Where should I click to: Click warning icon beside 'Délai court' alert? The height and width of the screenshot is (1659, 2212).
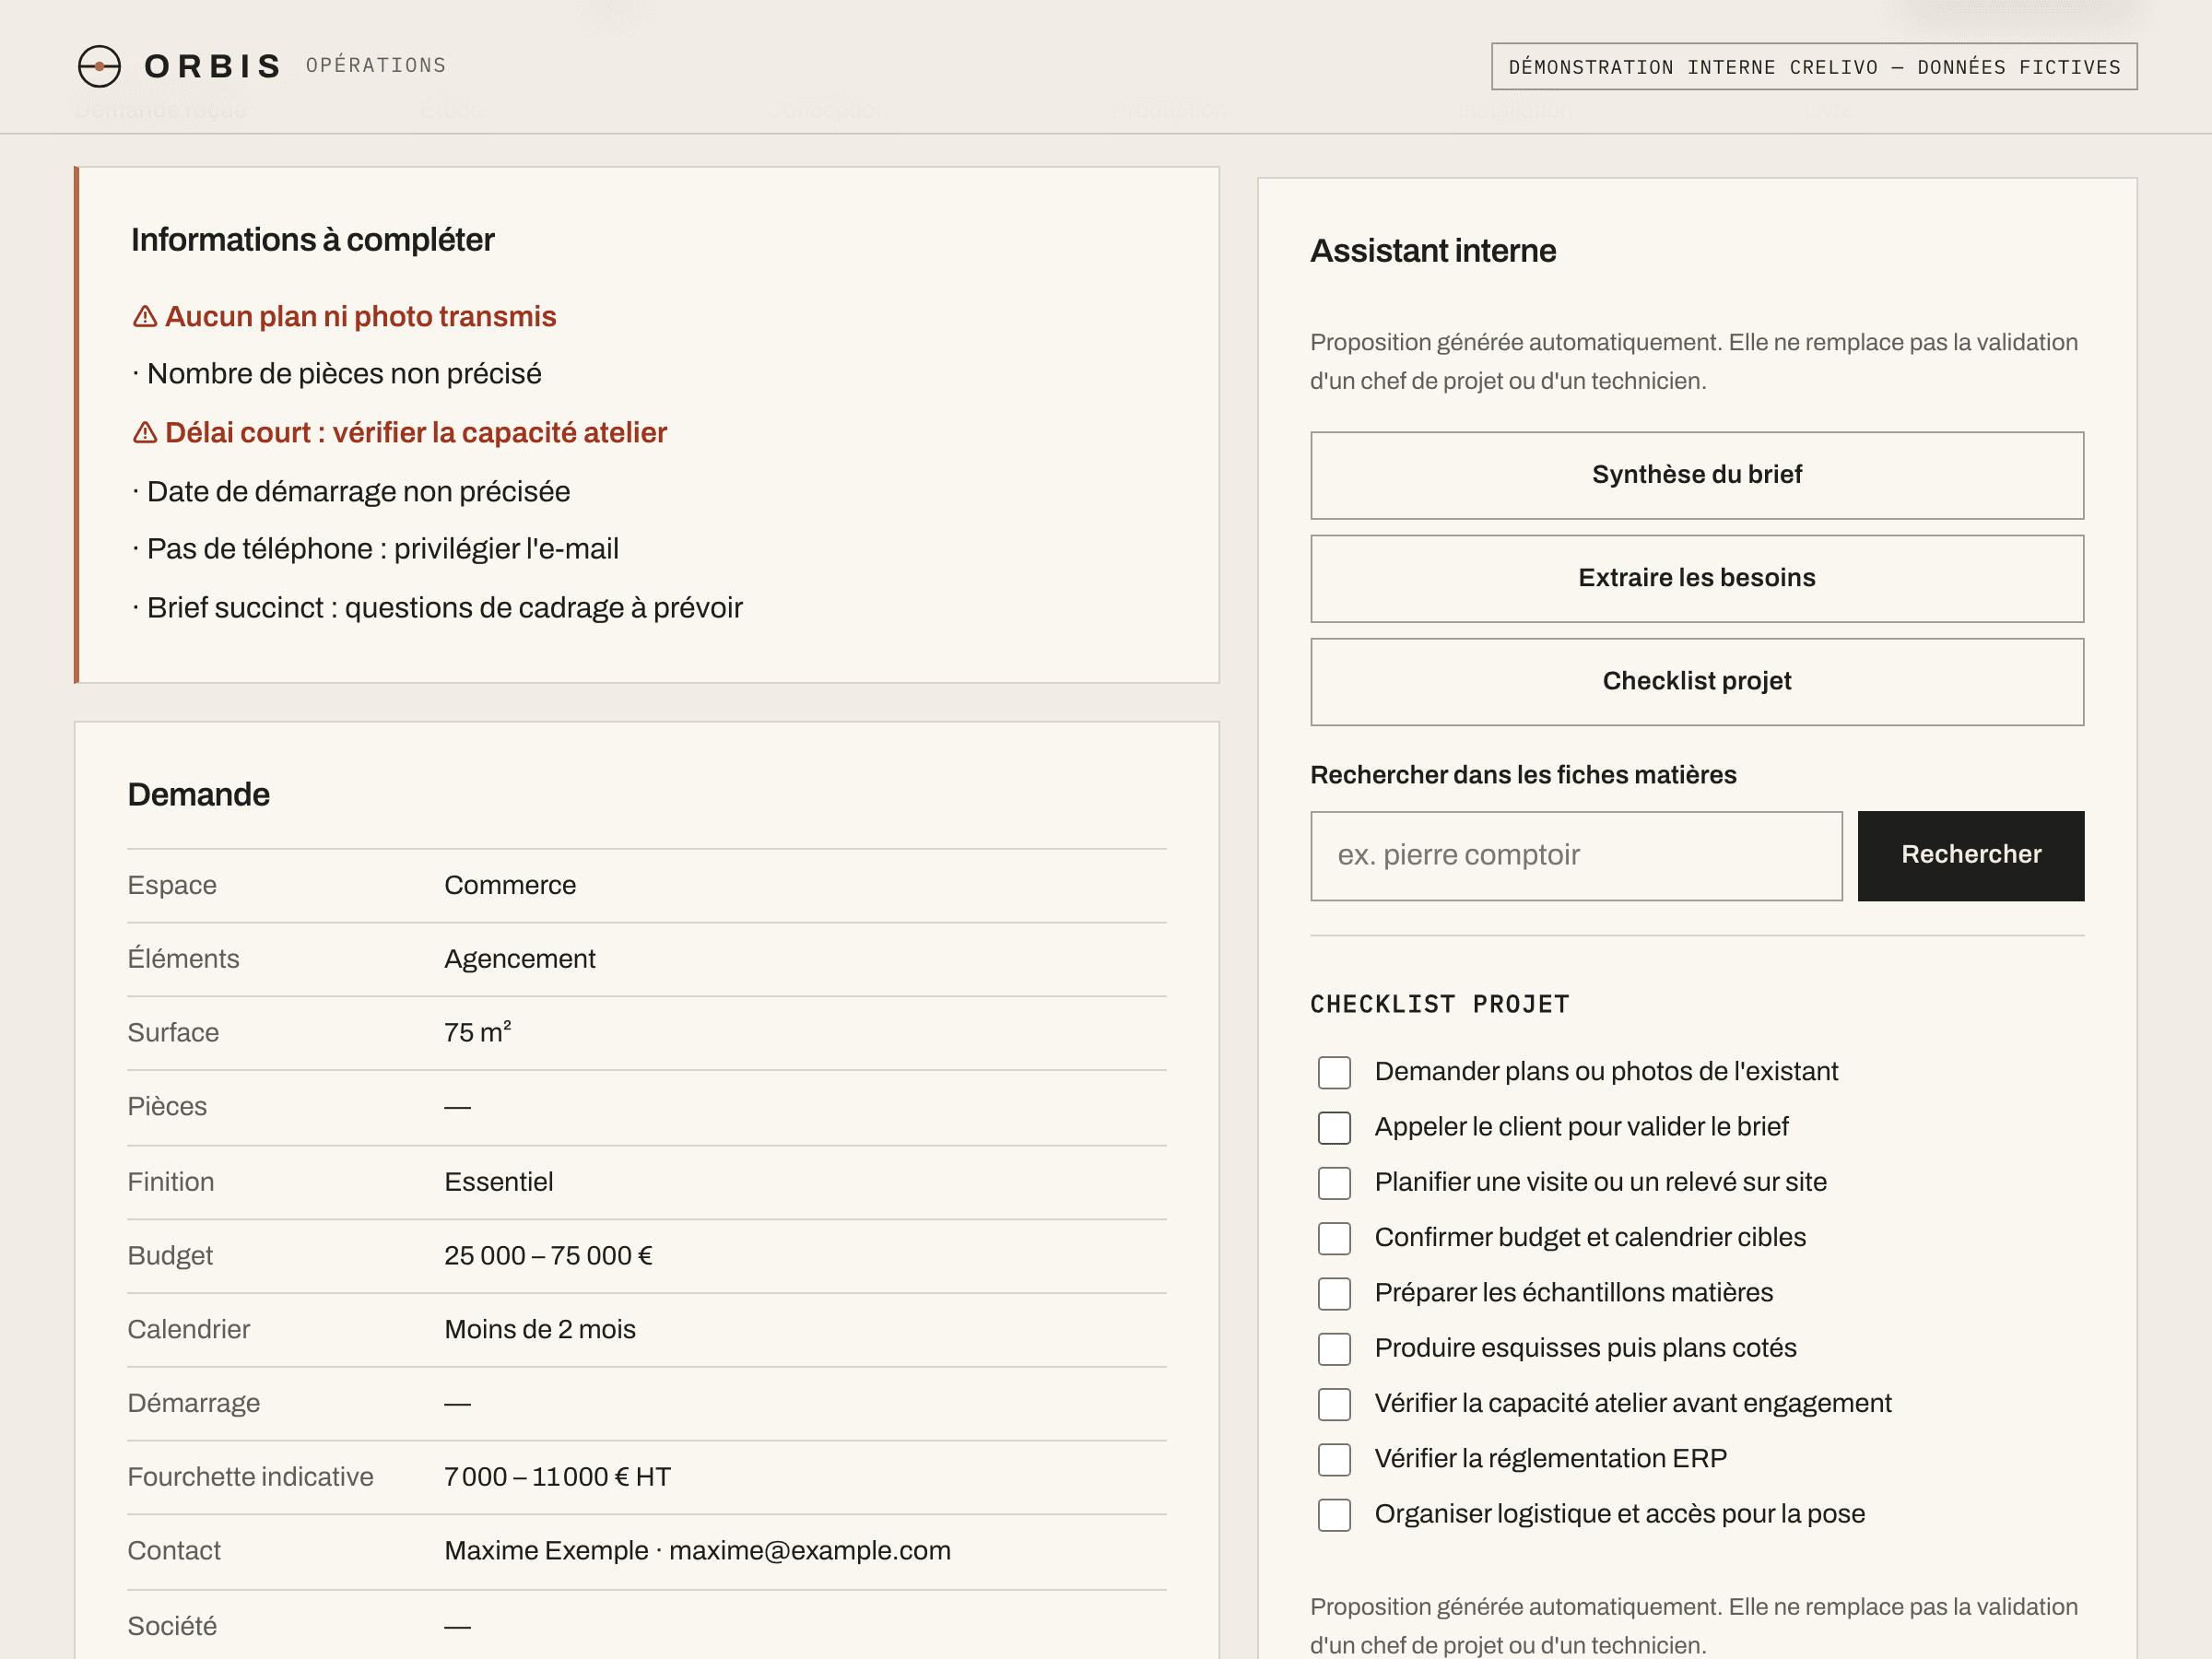tap(145, 432)
